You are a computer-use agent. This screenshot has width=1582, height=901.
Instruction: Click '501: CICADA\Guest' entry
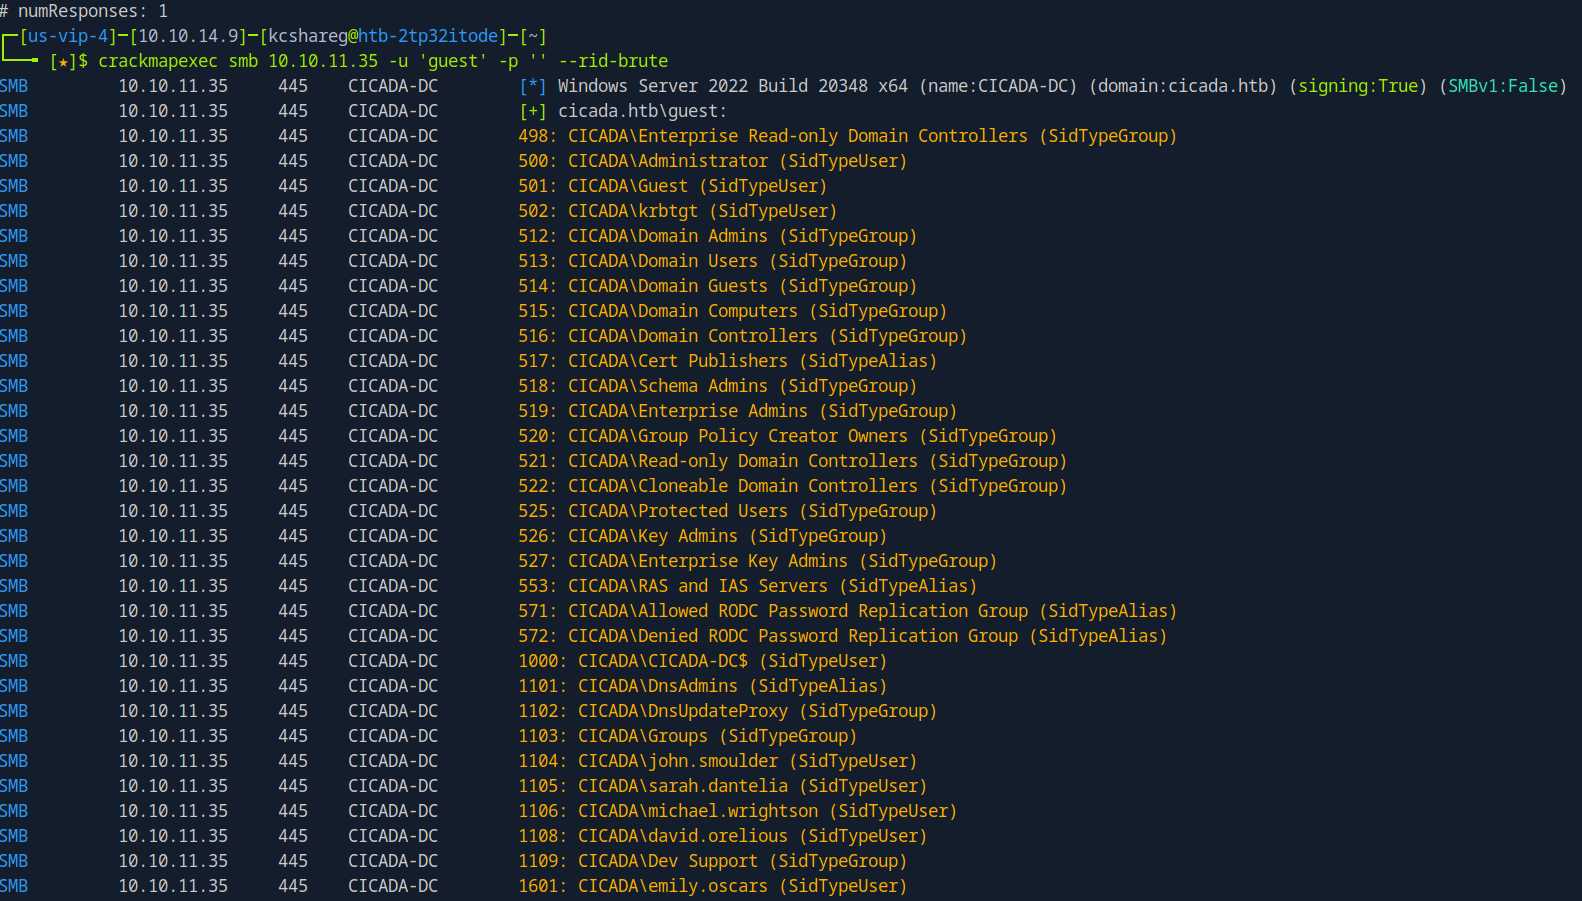[x=673, y=186]
